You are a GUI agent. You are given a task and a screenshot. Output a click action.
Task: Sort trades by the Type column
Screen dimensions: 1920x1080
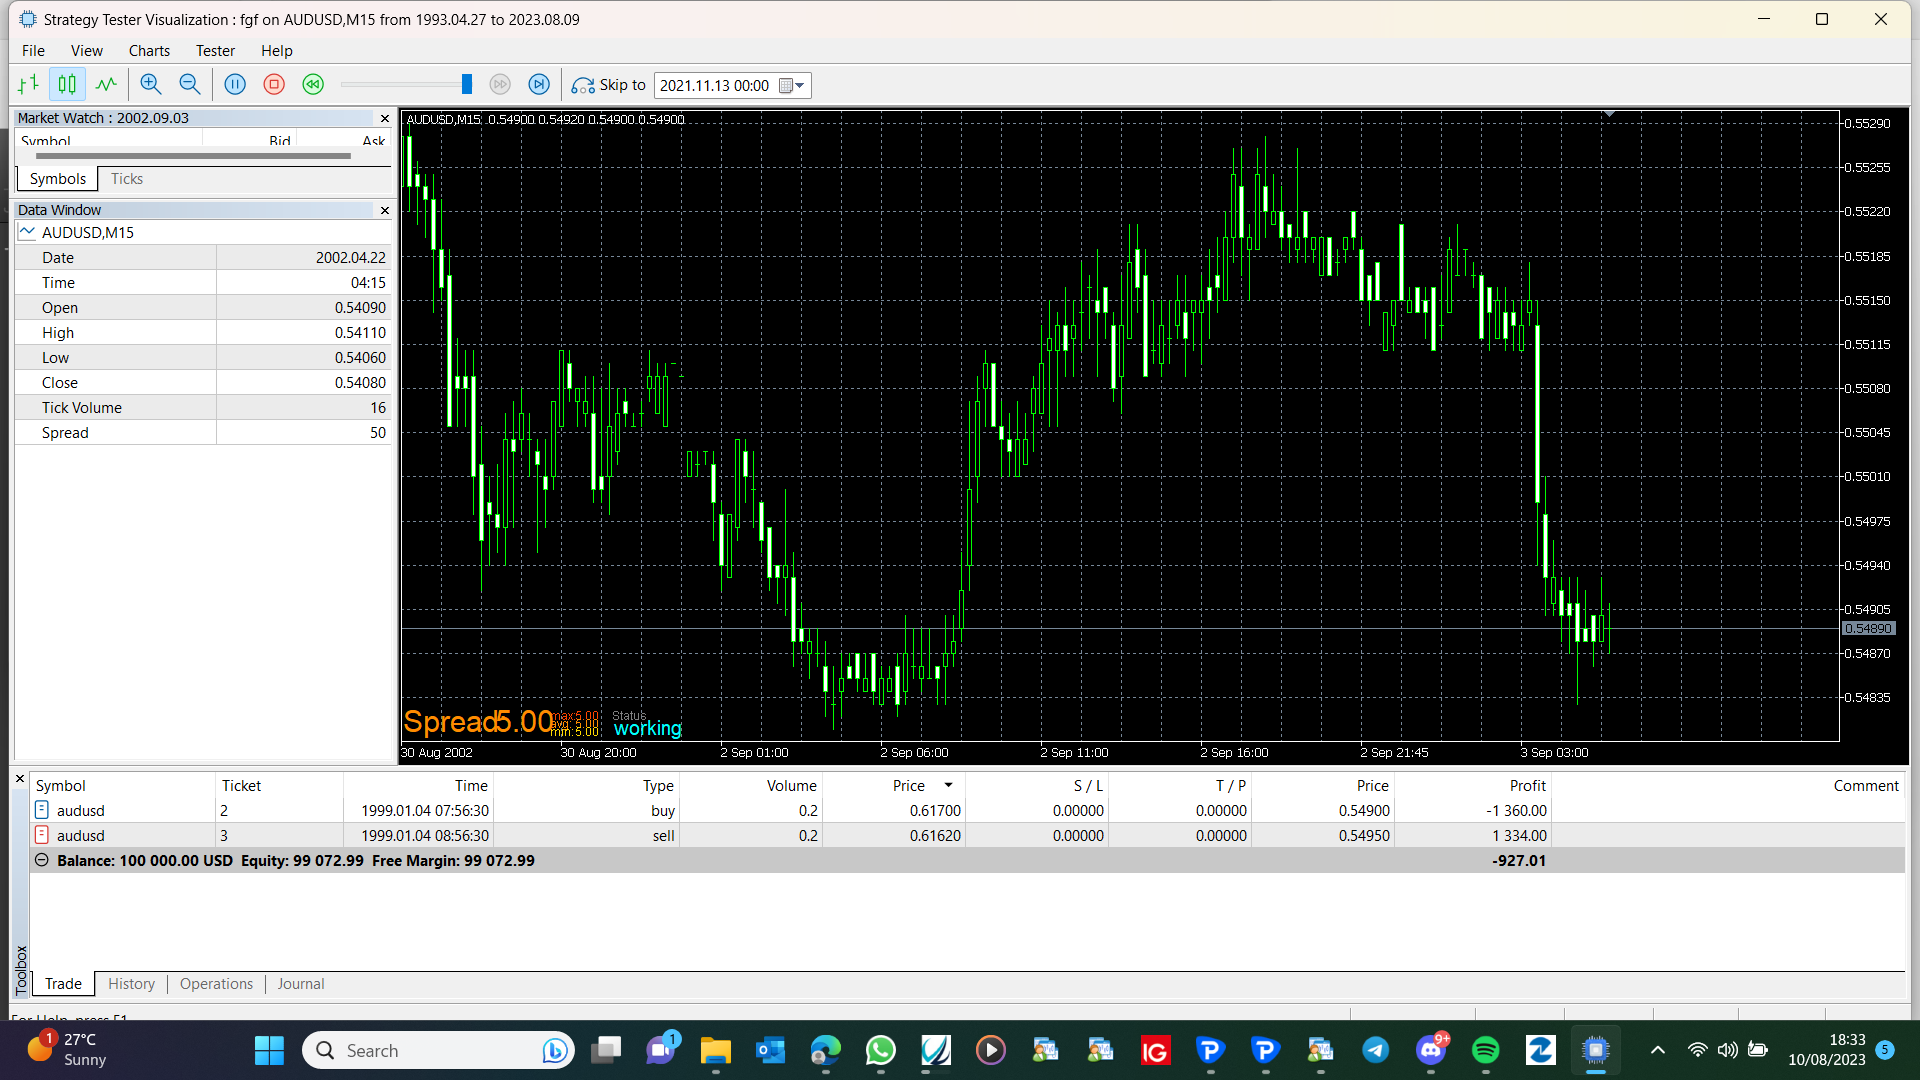(587, 786)
